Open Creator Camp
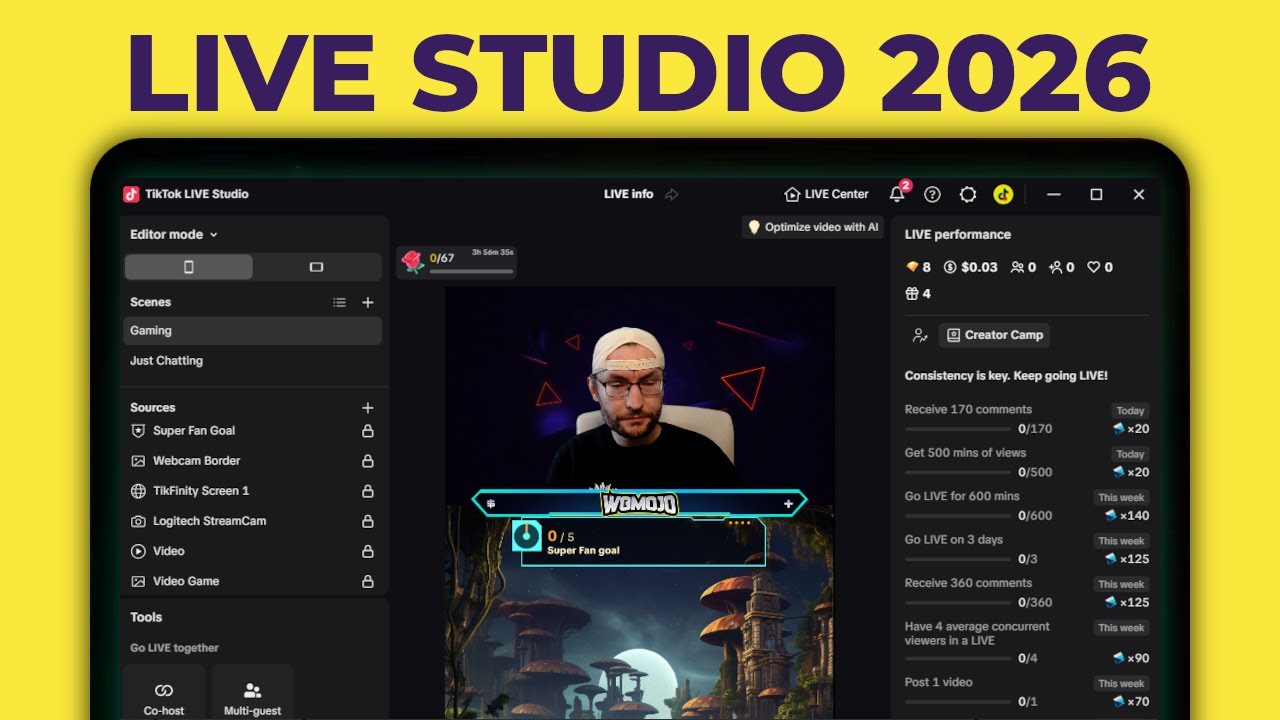Viewport: 1280px width, 720px height. click(994, 335)
